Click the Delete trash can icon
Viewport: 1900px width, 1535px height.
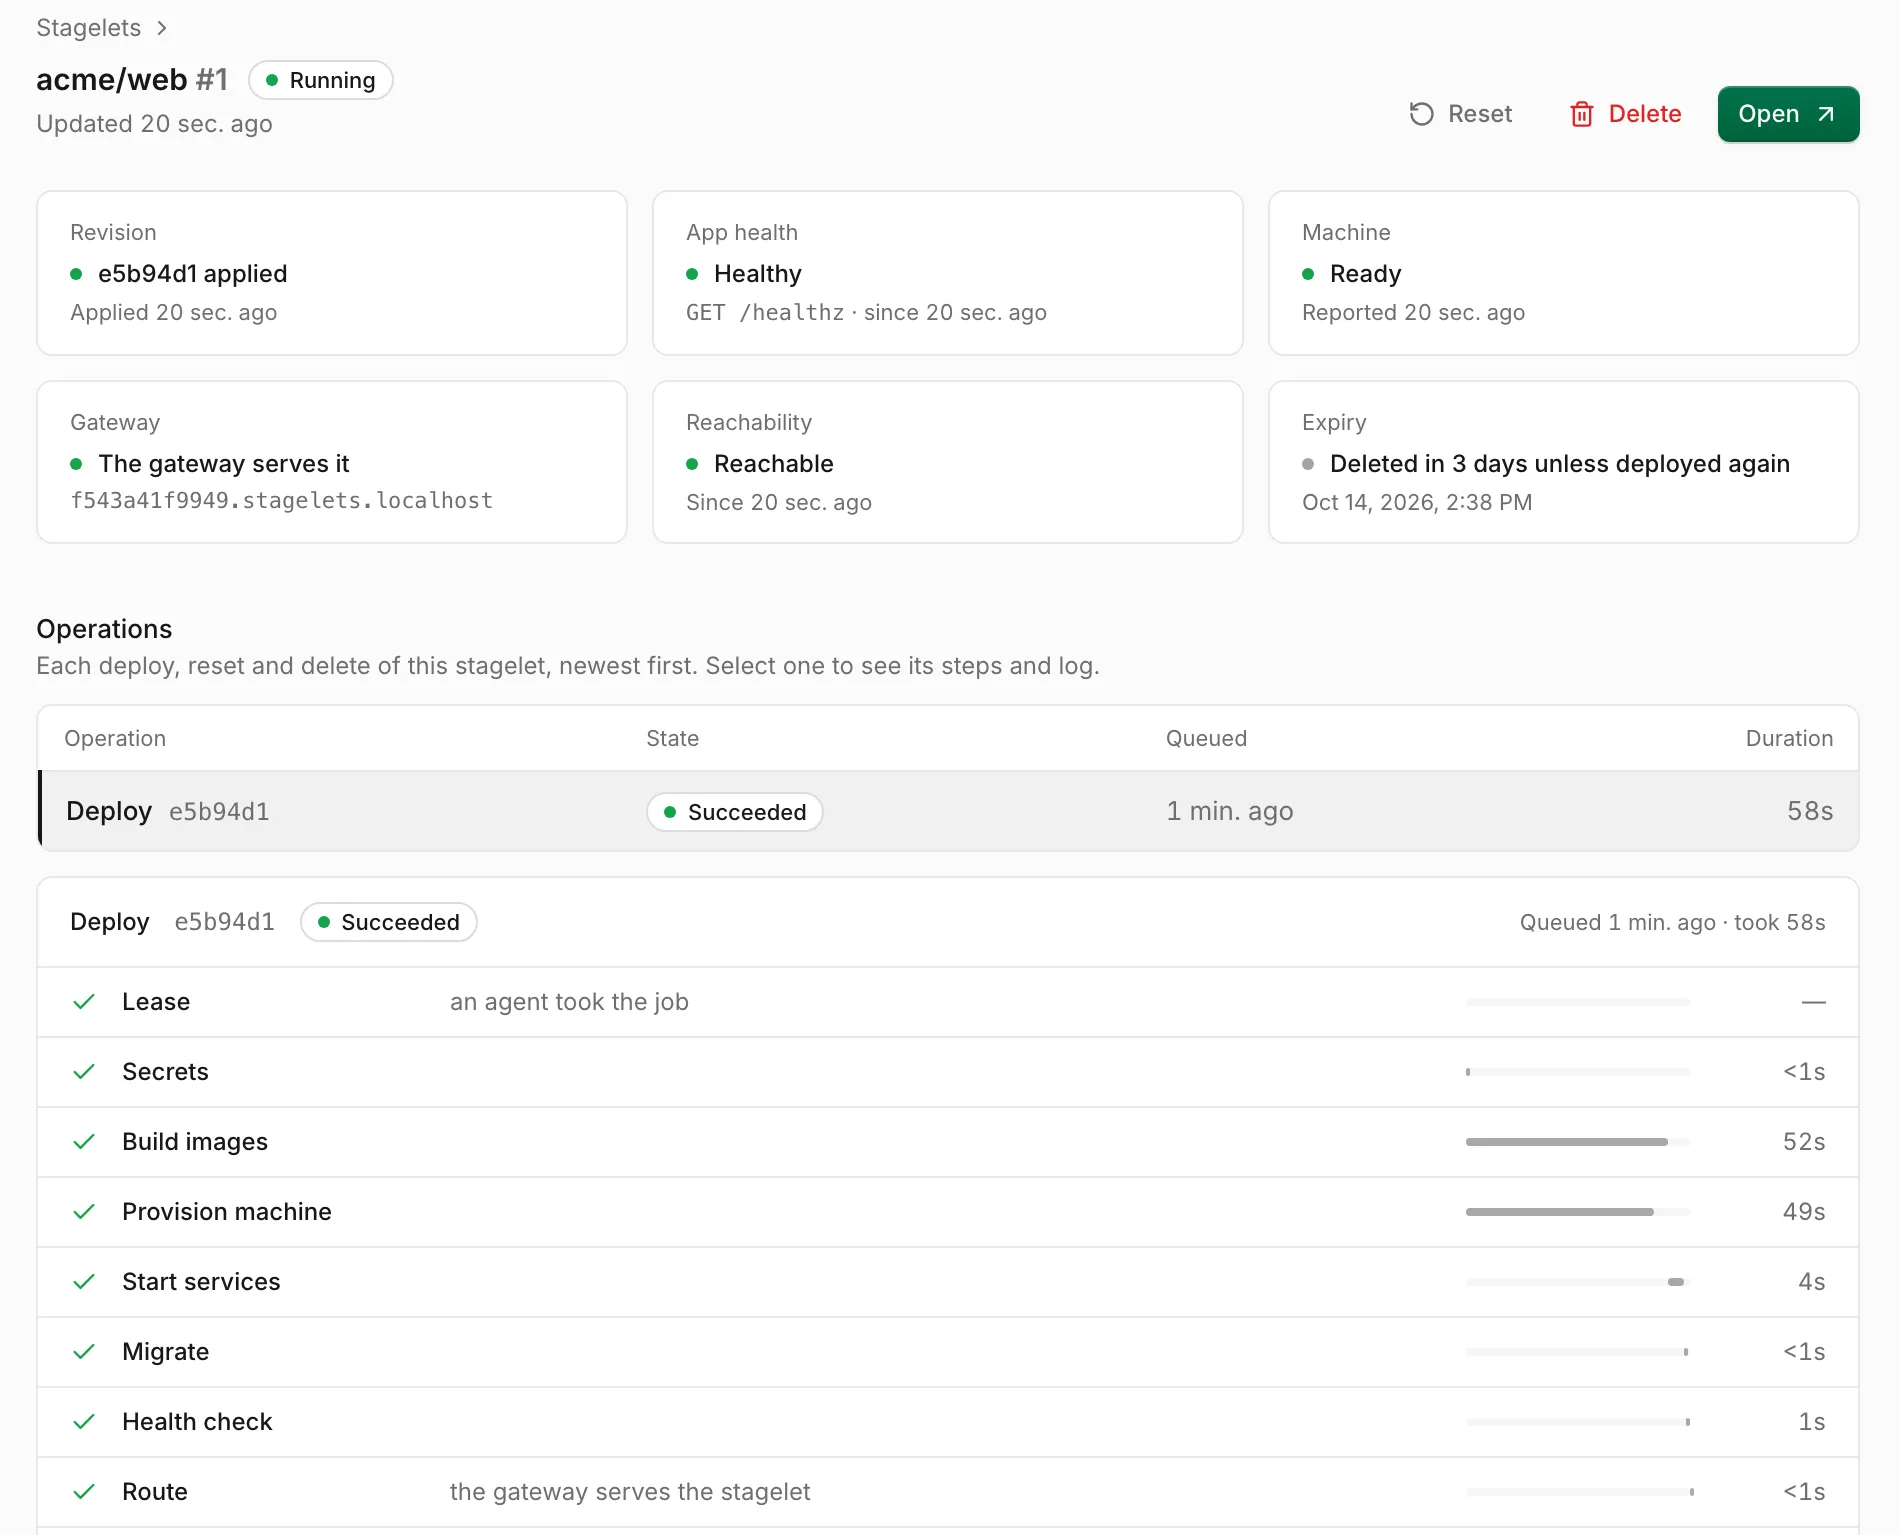point(1582,114)
